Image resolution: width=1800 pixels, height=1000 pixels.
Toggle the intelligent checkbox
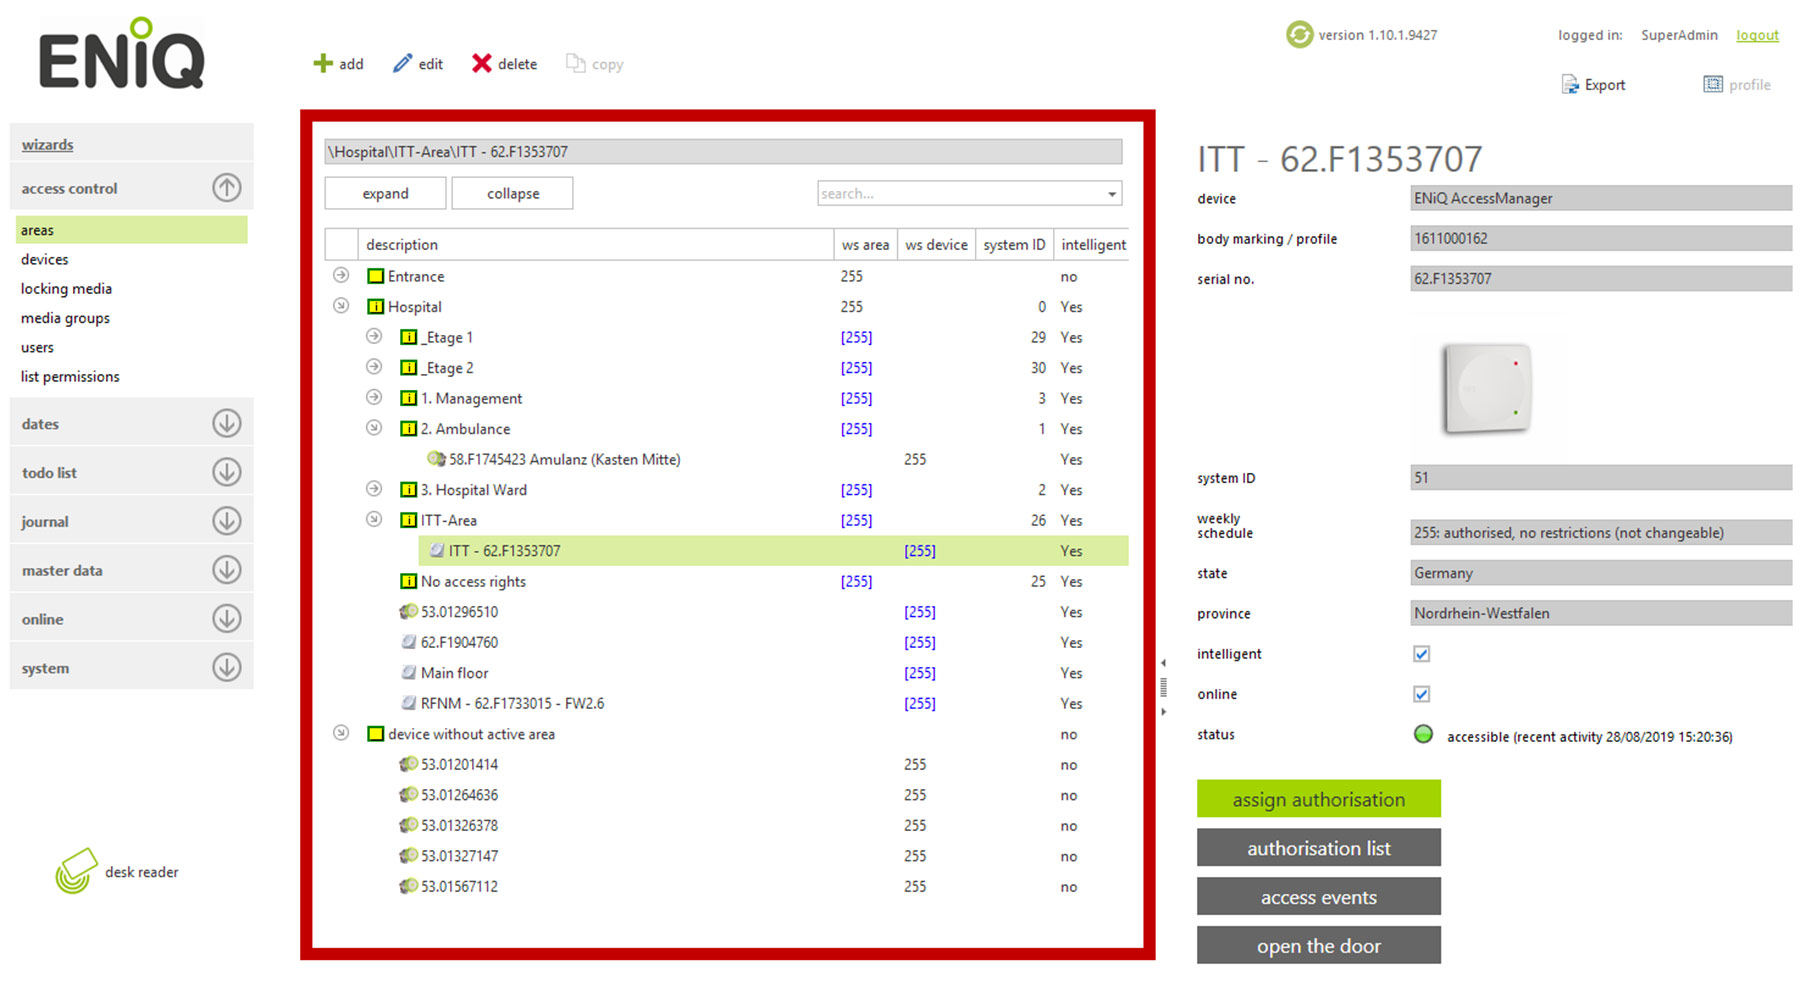coord(1421,654)
